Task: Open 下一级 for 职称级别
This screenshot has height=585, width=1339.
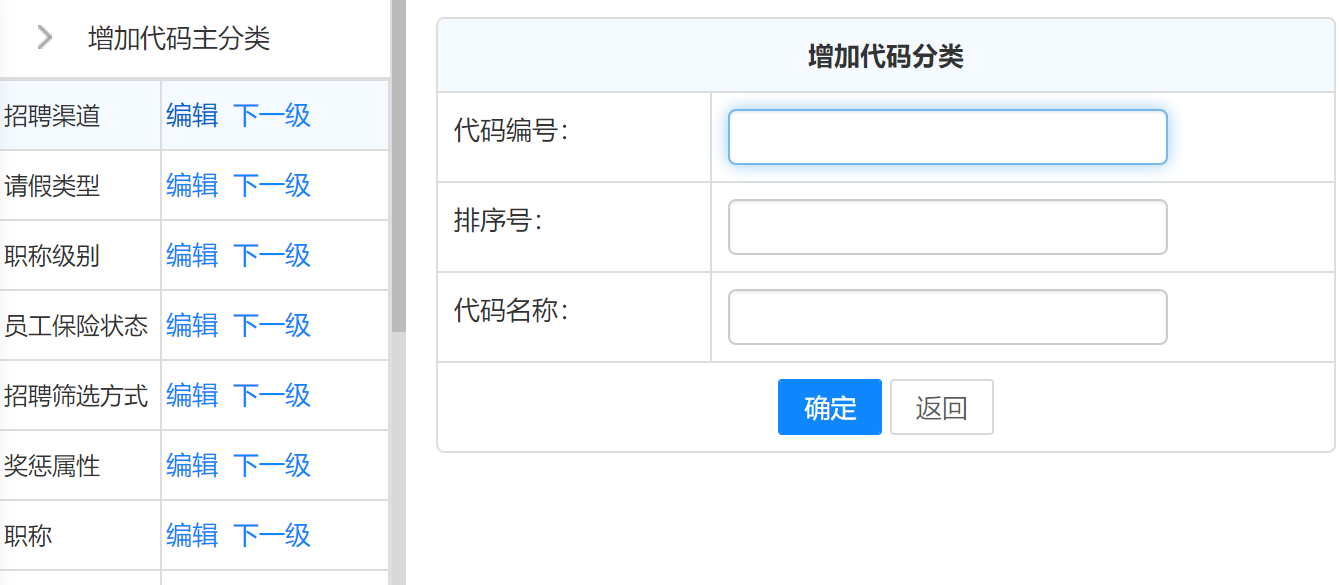Action: pyautogui.click(x=272, y=256)
